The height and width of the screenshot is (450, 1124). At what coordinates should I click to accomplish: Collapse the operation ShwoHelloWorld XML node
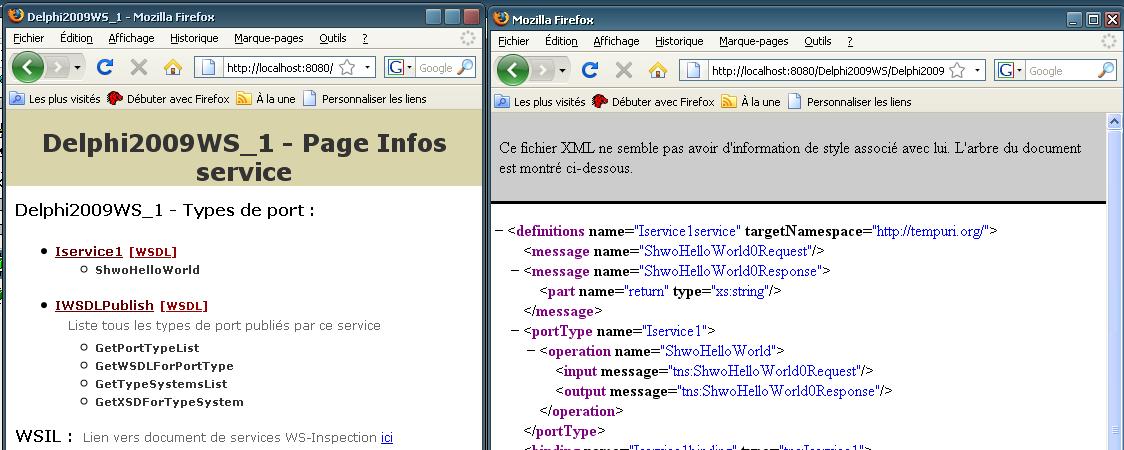coord(530,351)
